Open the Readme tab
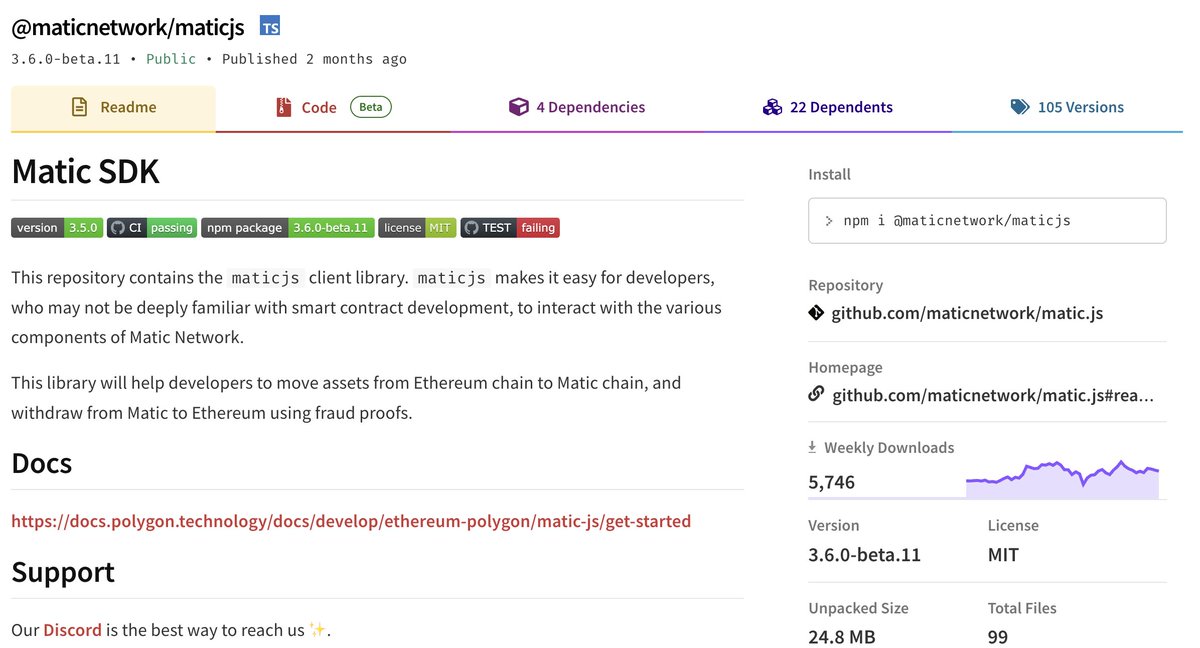The image size is (1200, 648). (x=113, y=108)
